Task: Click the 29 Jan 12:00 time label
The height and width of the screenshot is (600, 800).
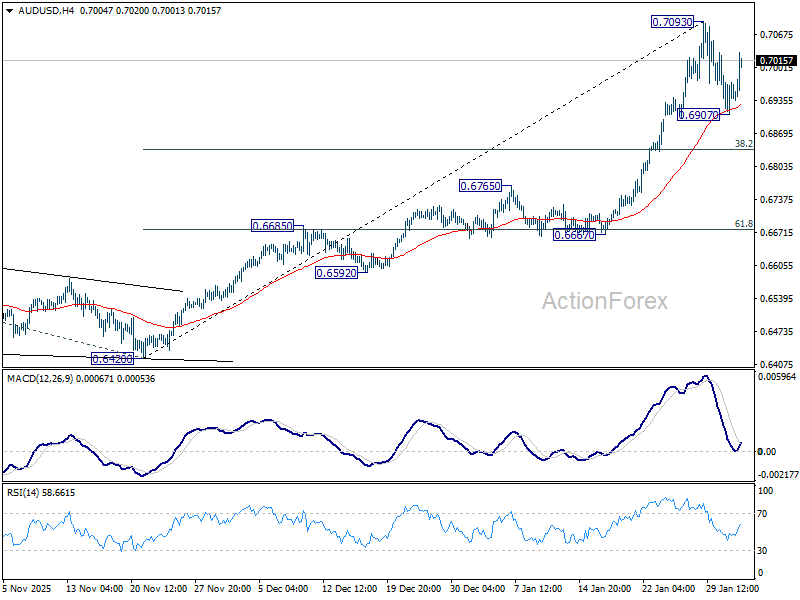Action: (732, 588)
